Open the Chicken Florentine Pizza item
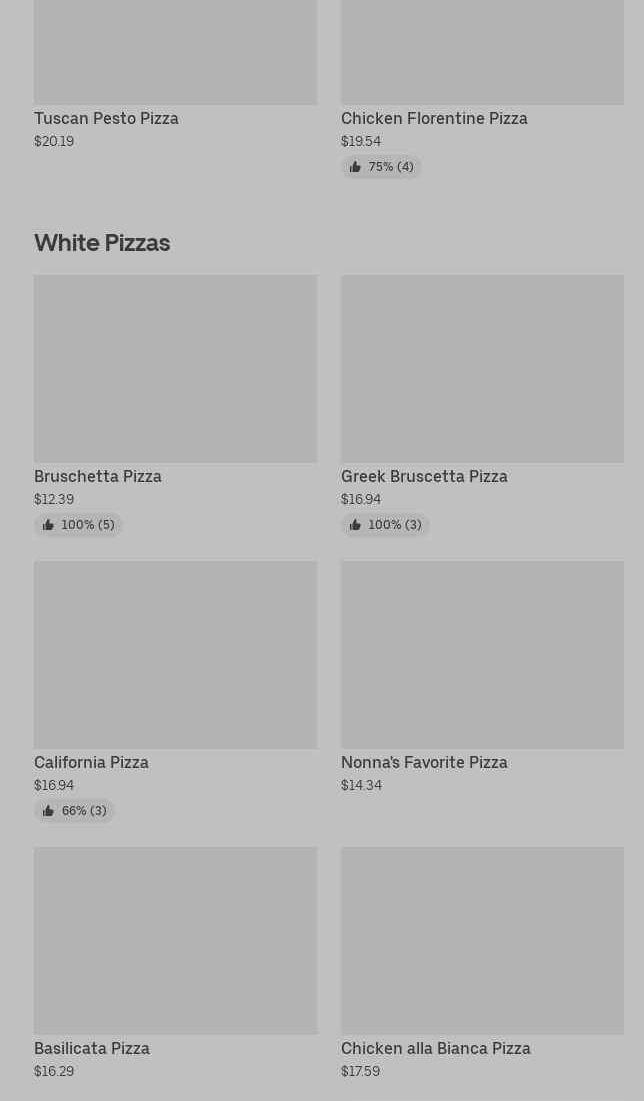644x1101 pixels. [x=434, y=118]
